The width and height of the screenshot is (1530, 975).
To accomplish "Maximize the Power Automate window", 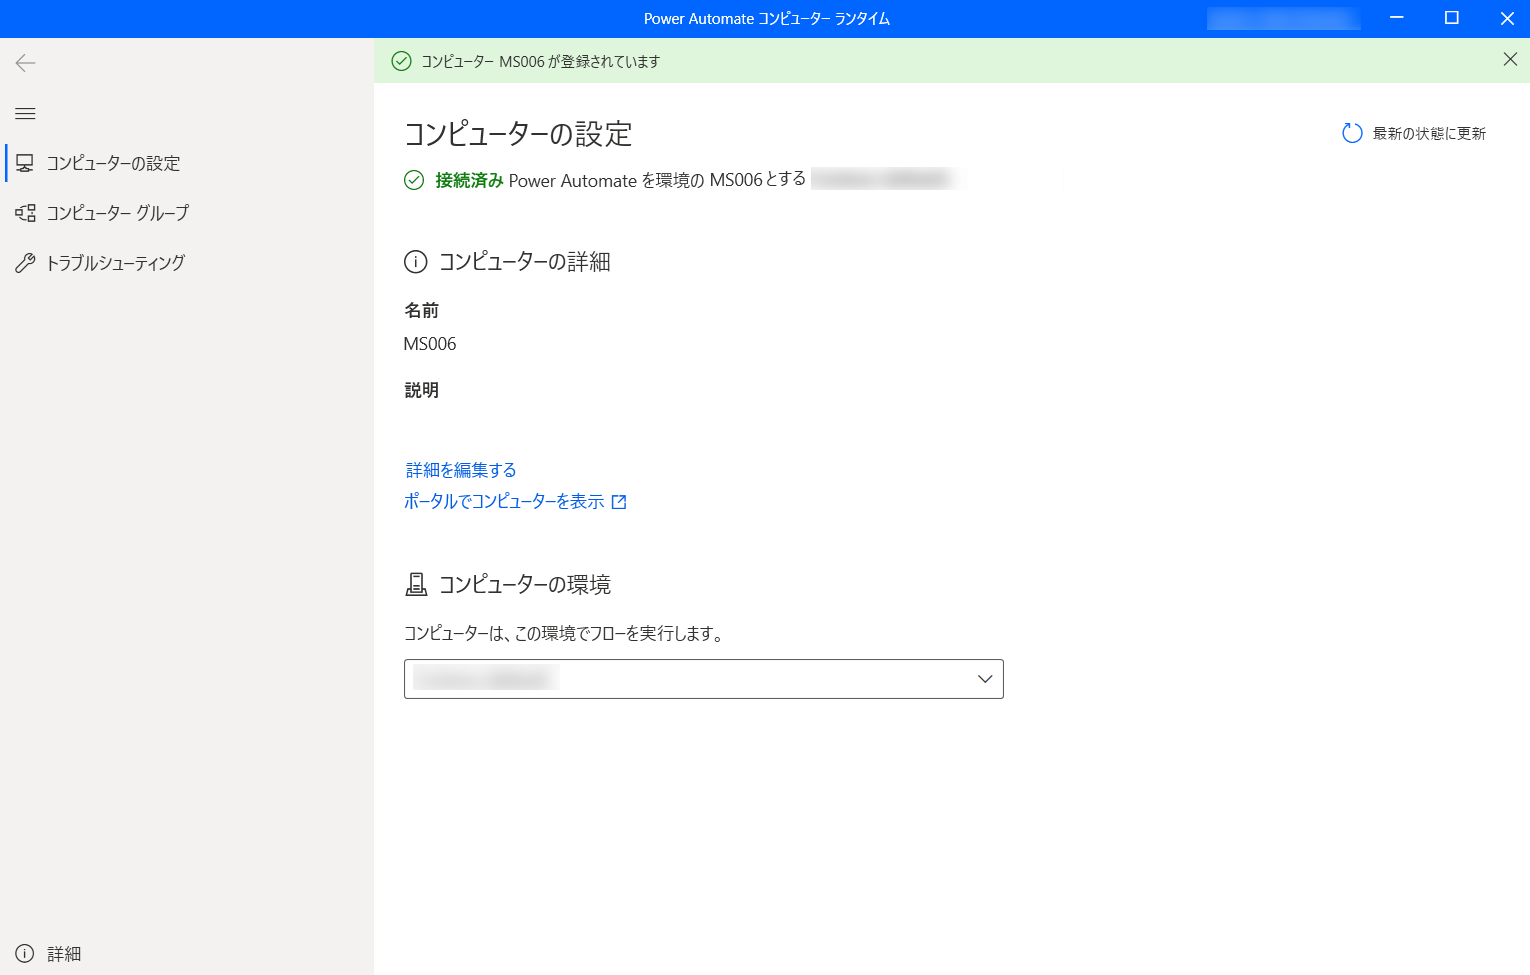I will click(1452, 18).
